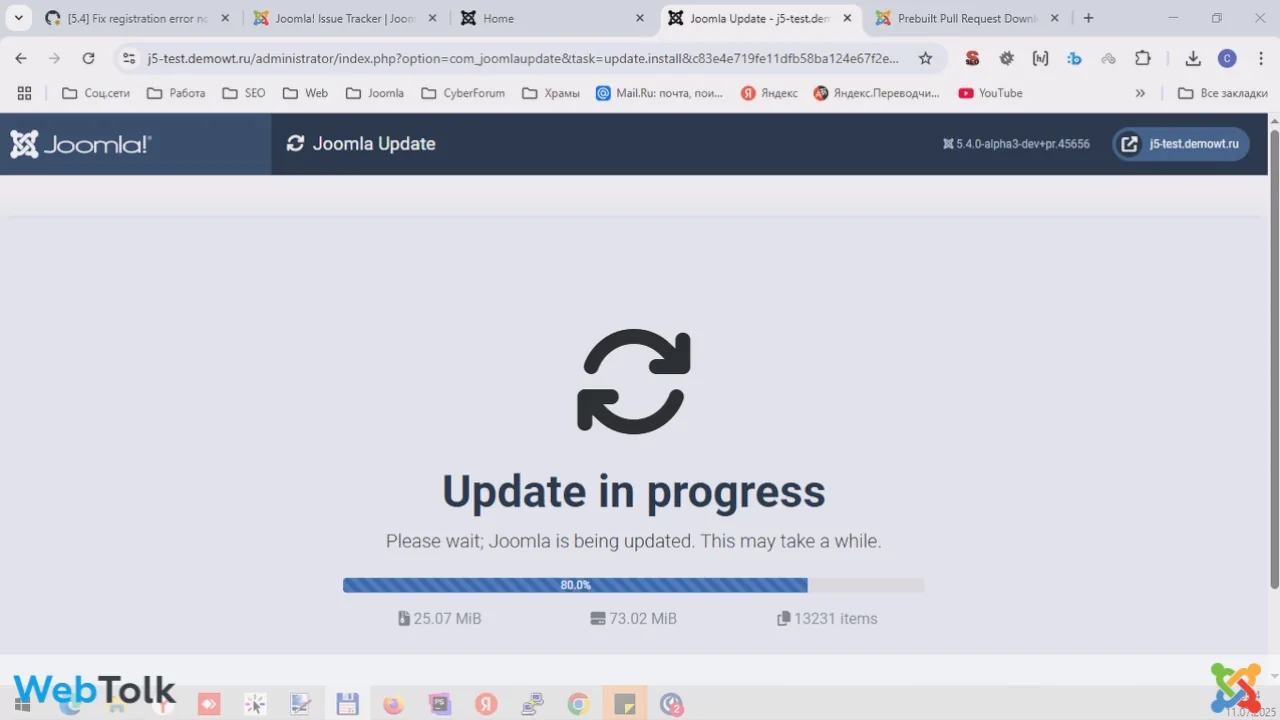Screen dimensions: 1280x720
Task: Switch to Joomla! Issue Tracker tab
Action: tap(345, 18)
